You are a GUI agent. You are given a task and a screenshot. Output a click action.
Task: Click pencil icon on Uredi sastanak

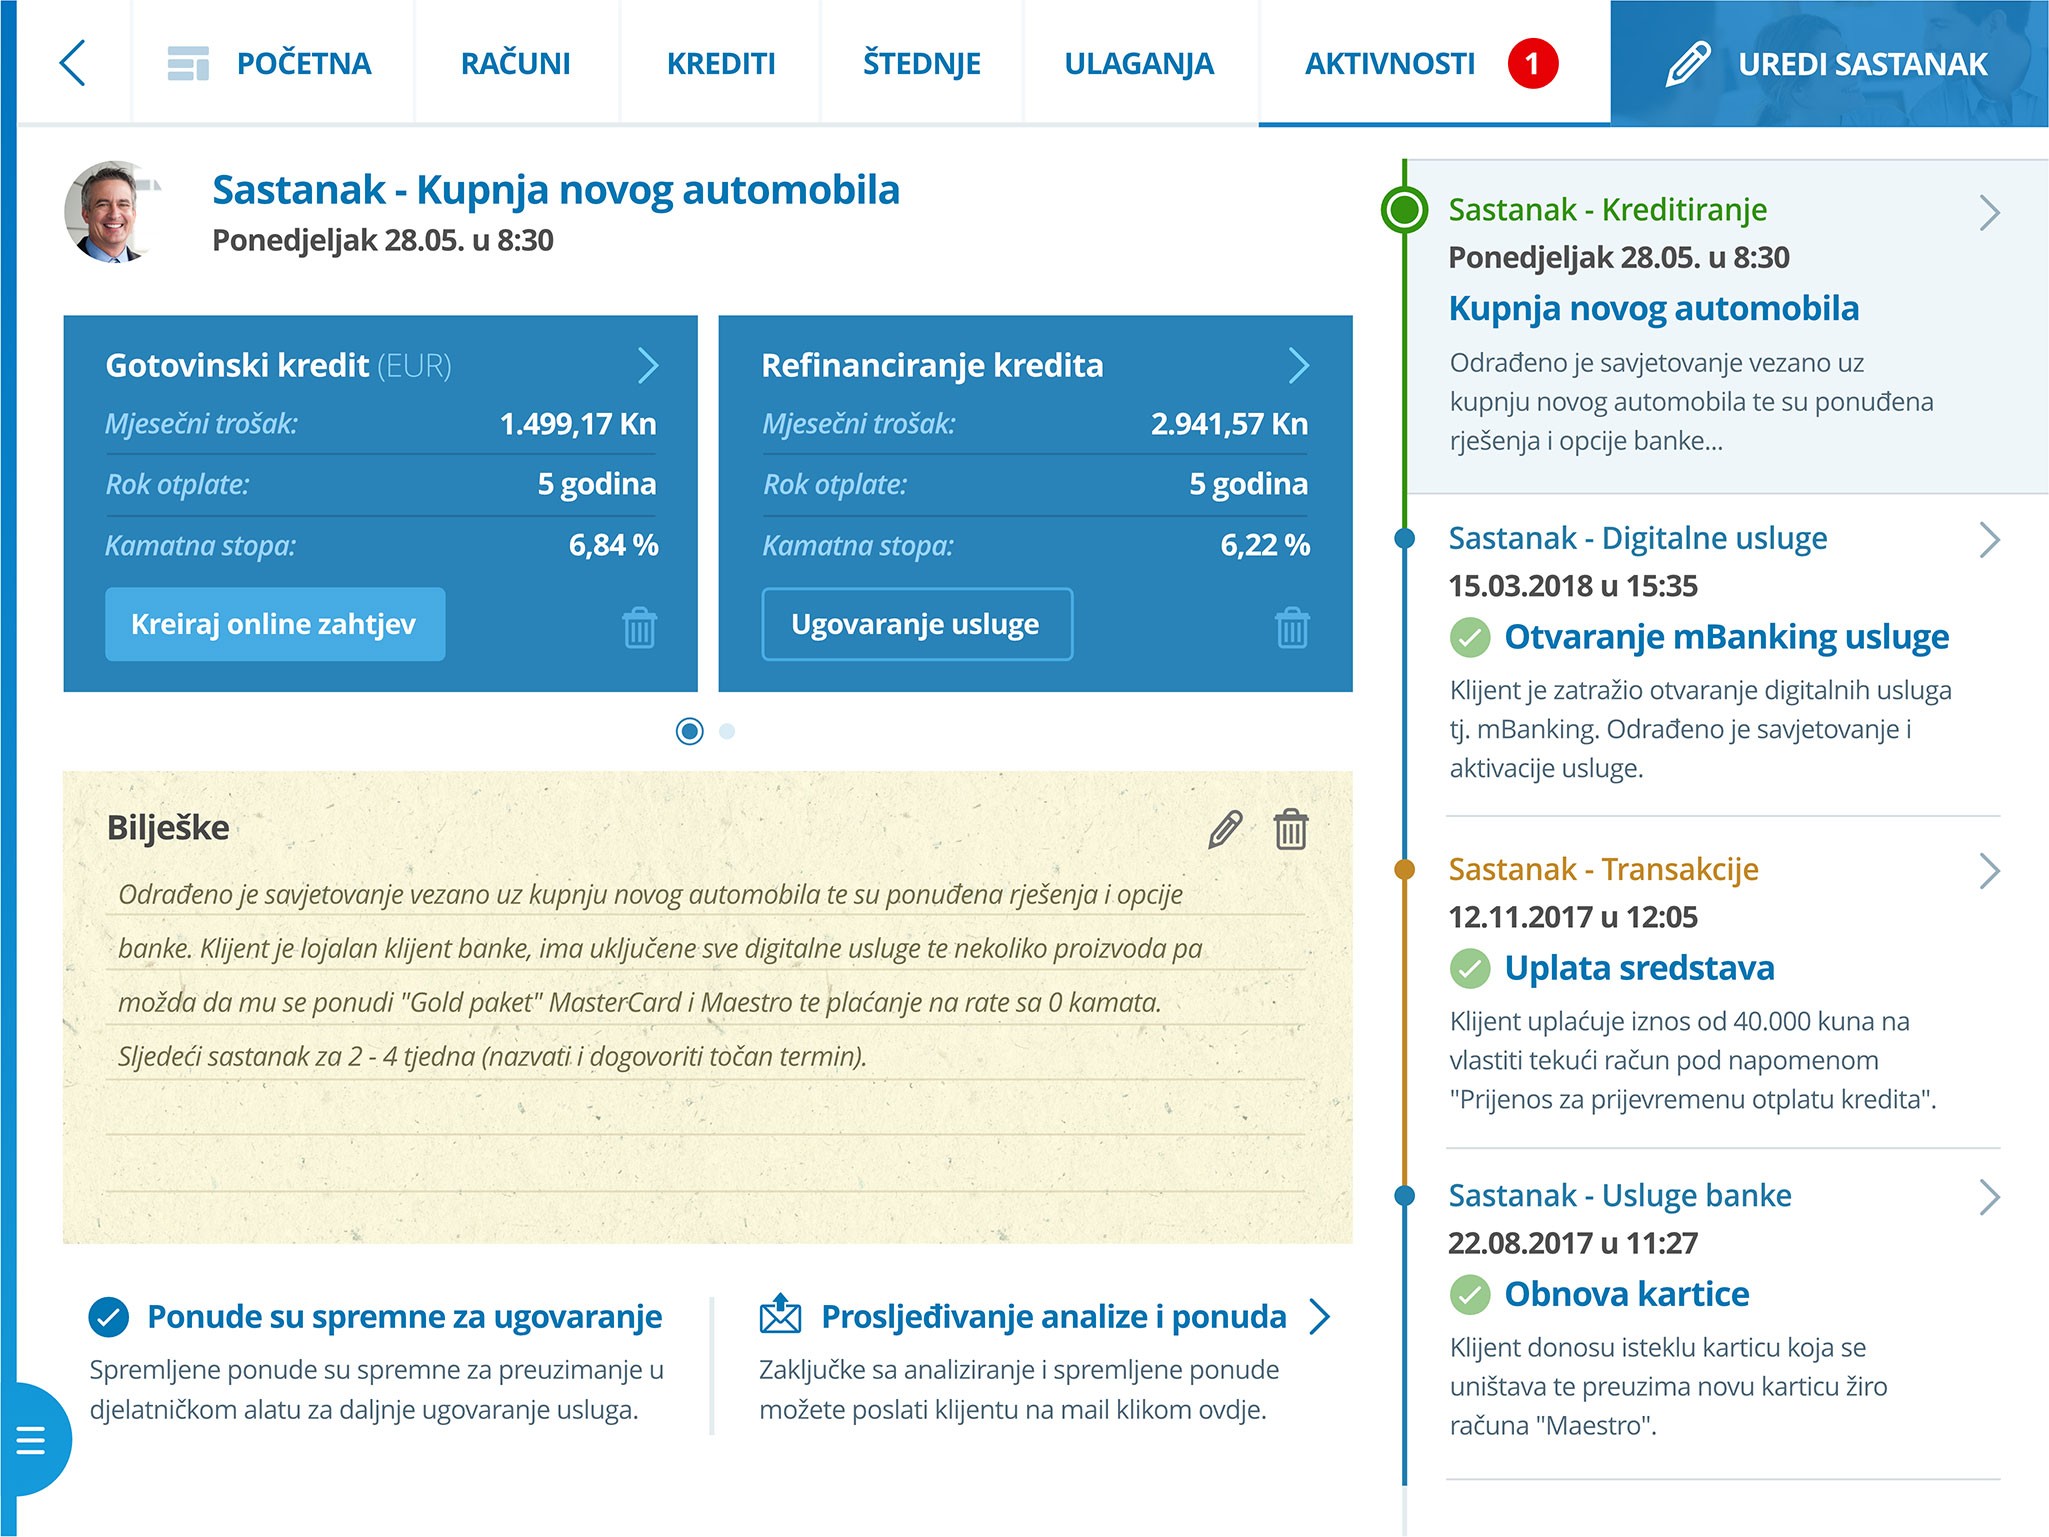point(1688,64)
